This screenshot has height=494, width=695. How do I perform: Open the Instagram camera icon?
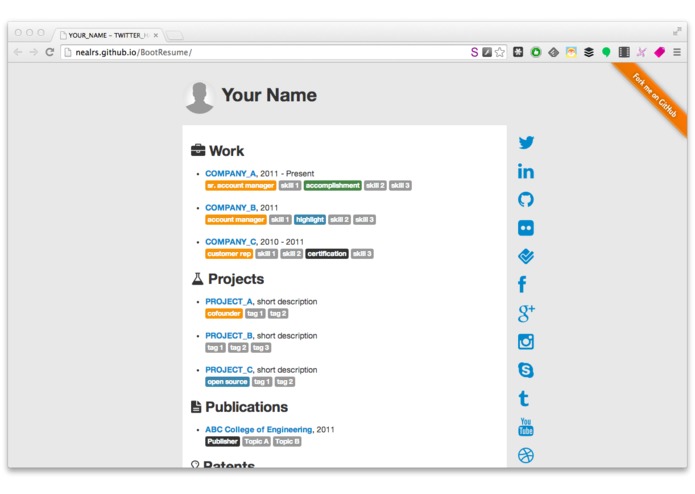tap(526, 342)
